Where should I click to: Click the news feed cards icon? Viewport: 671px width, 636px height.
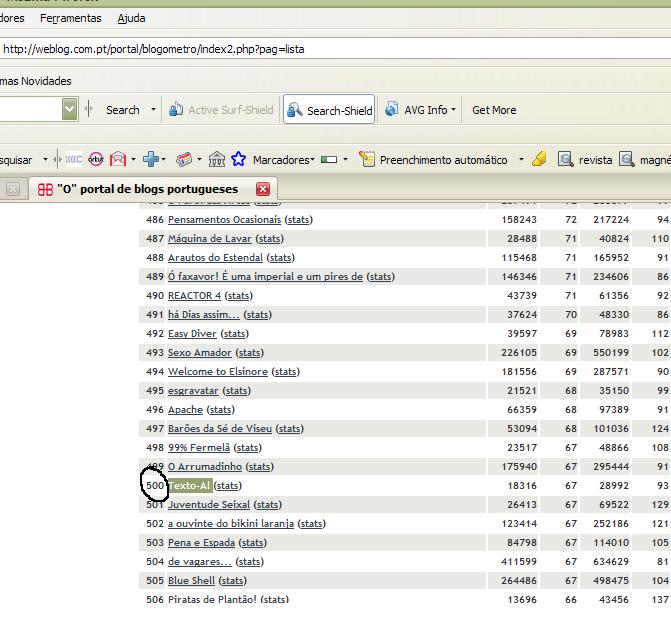pos(184,160)
